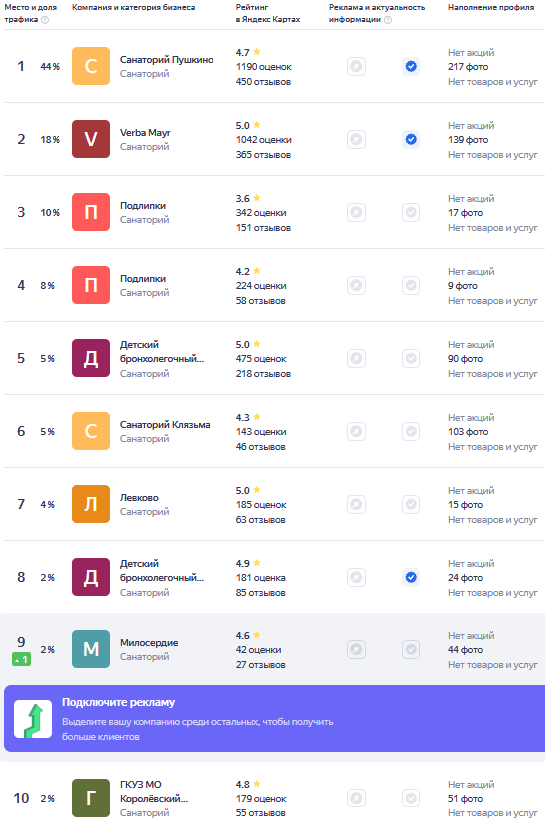
Task: Click the blue verified checkmark for Verba Mayr
Action: coord(411,139)
